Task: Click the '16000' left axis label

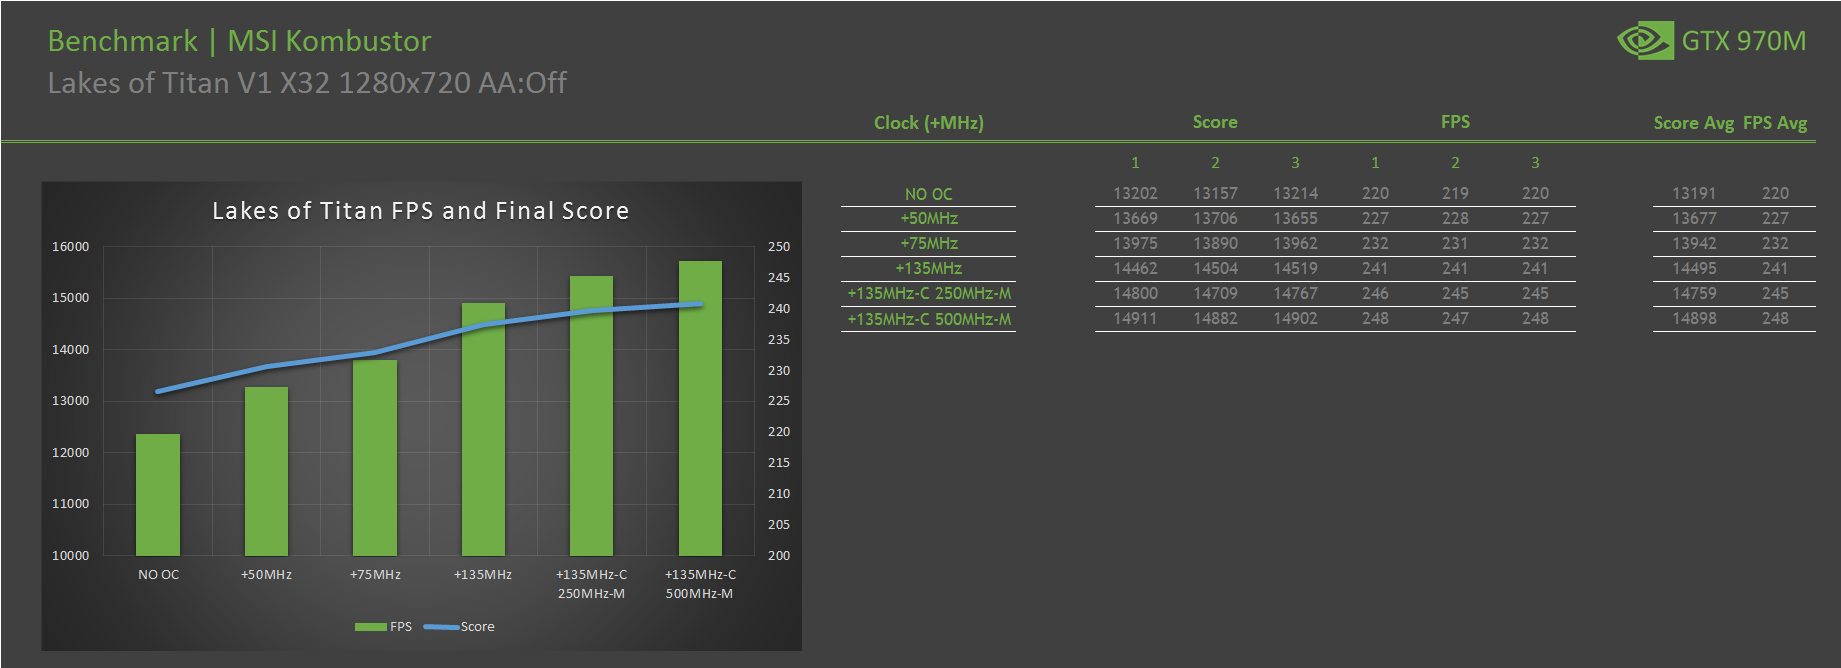Action: click(70, 247)
